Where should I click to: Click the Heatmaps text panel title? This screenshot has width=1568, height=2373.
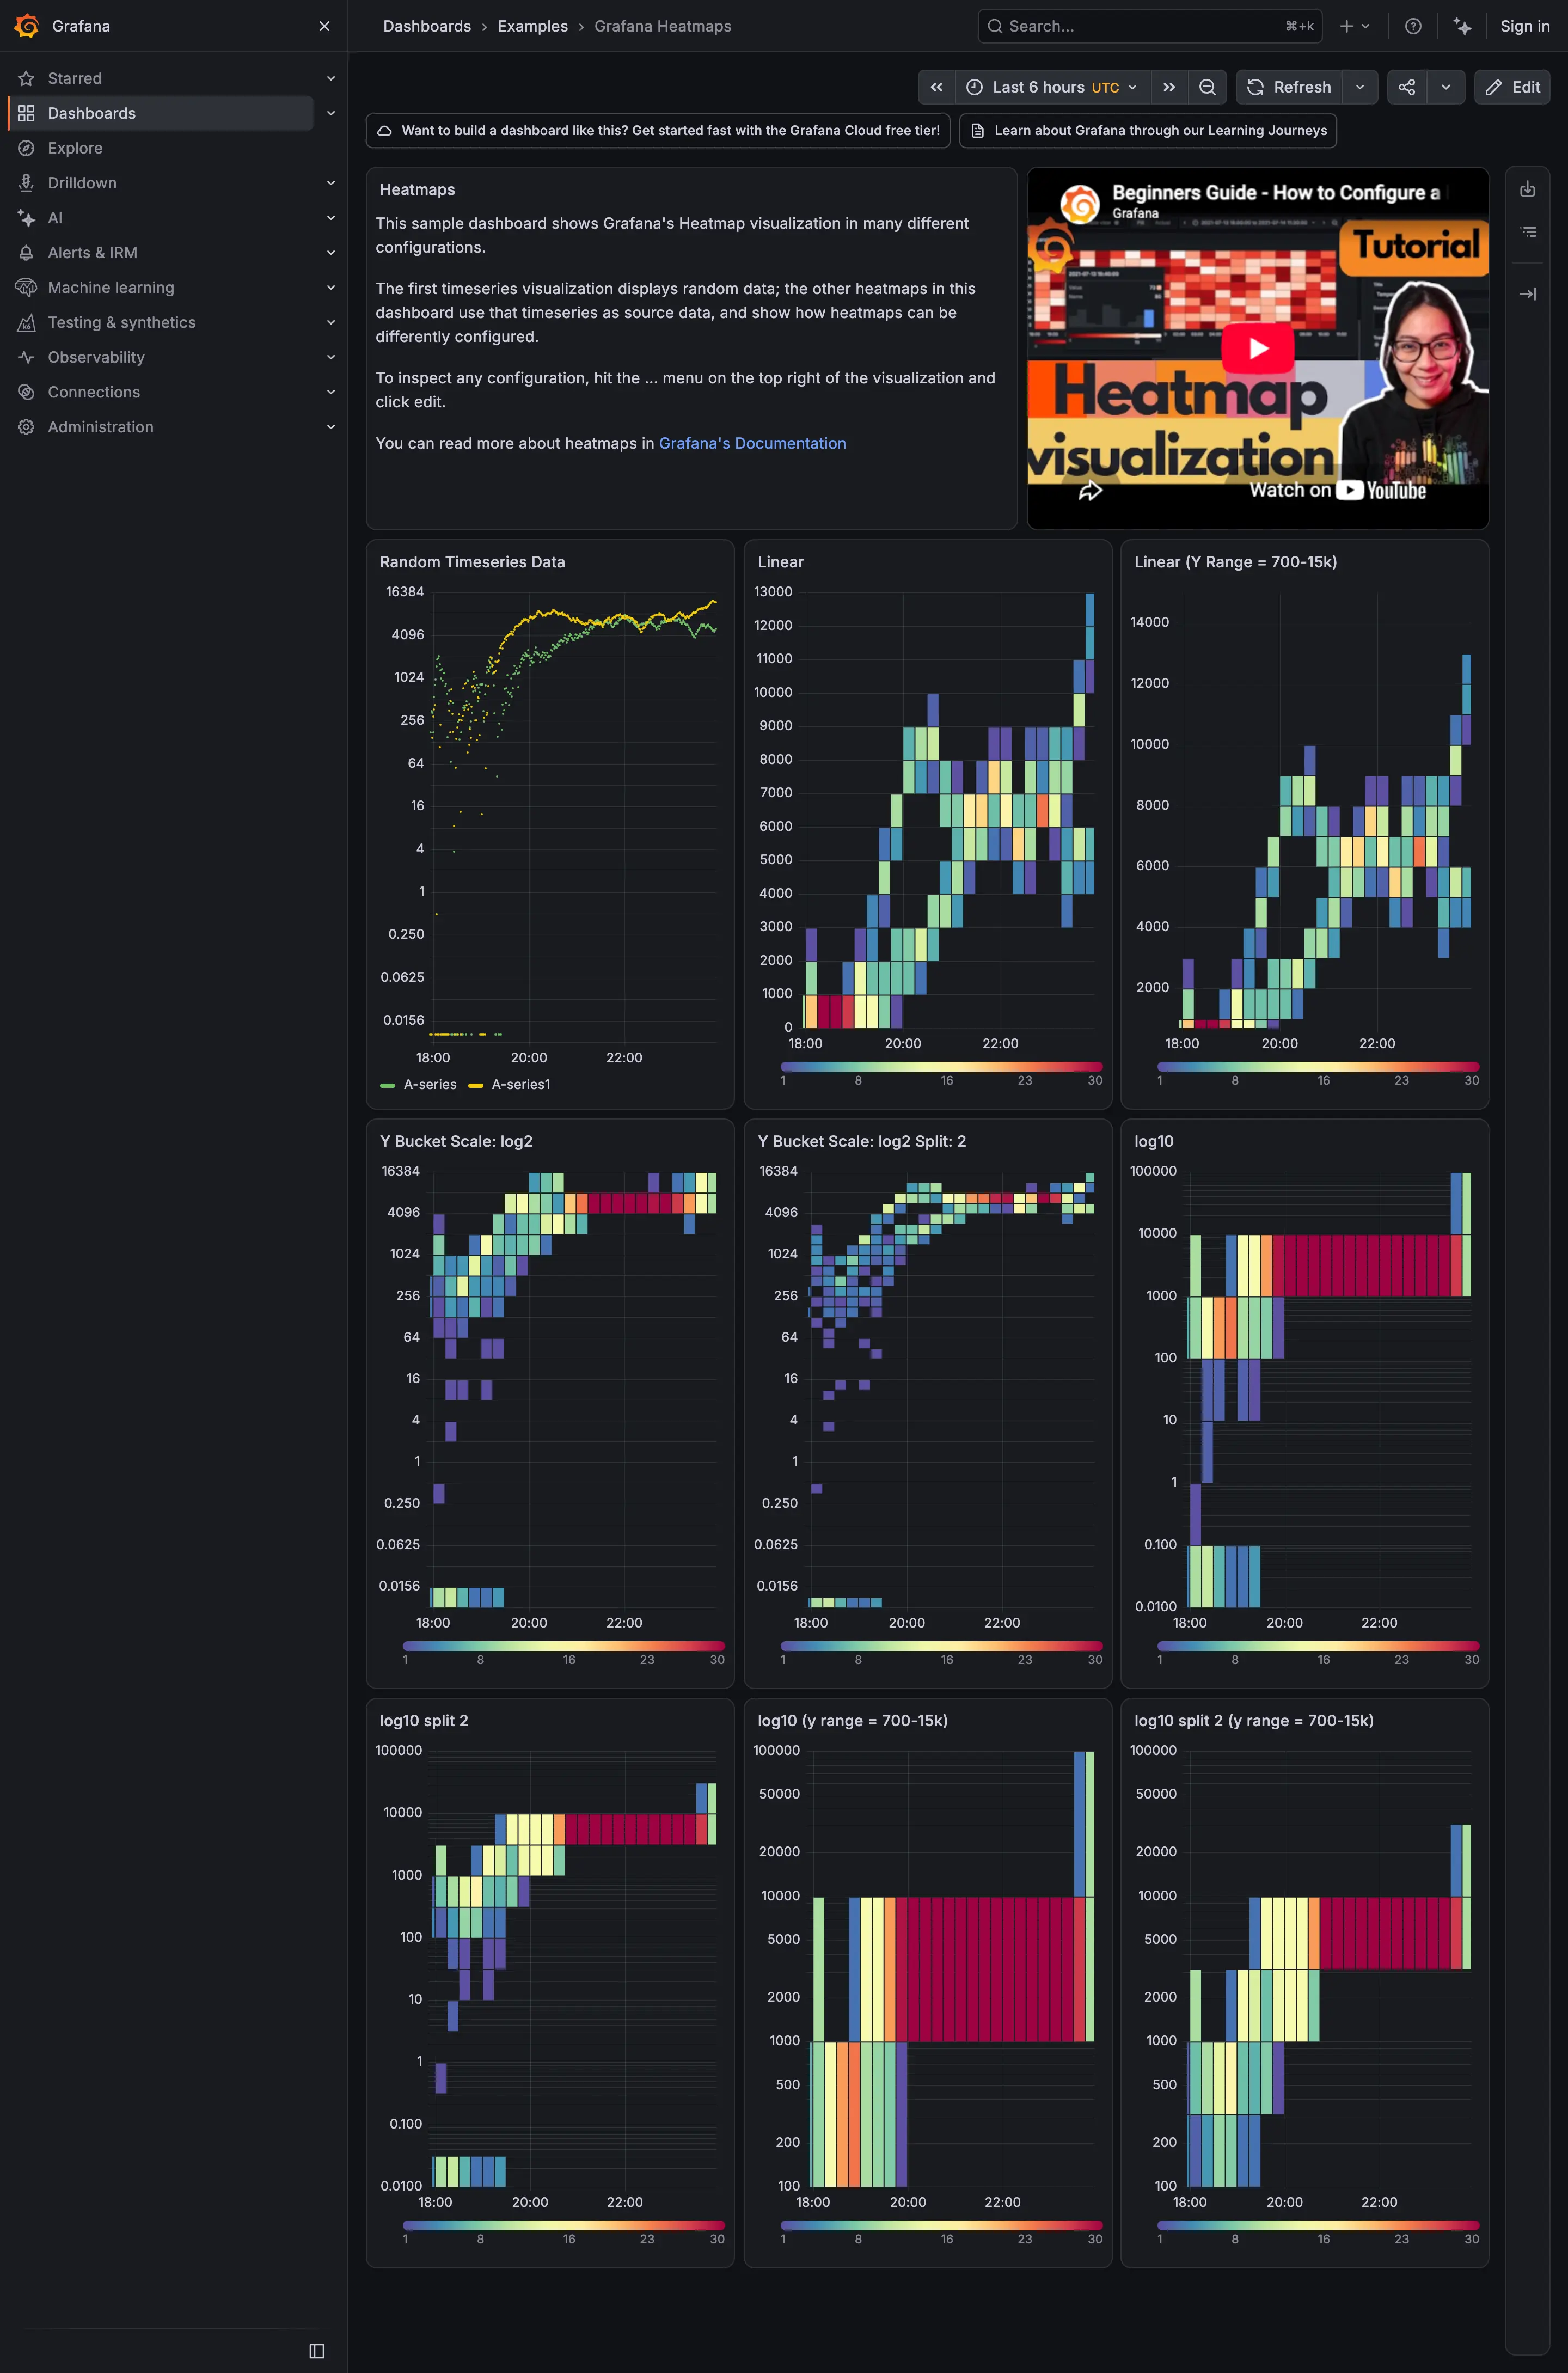click(417, 190)
